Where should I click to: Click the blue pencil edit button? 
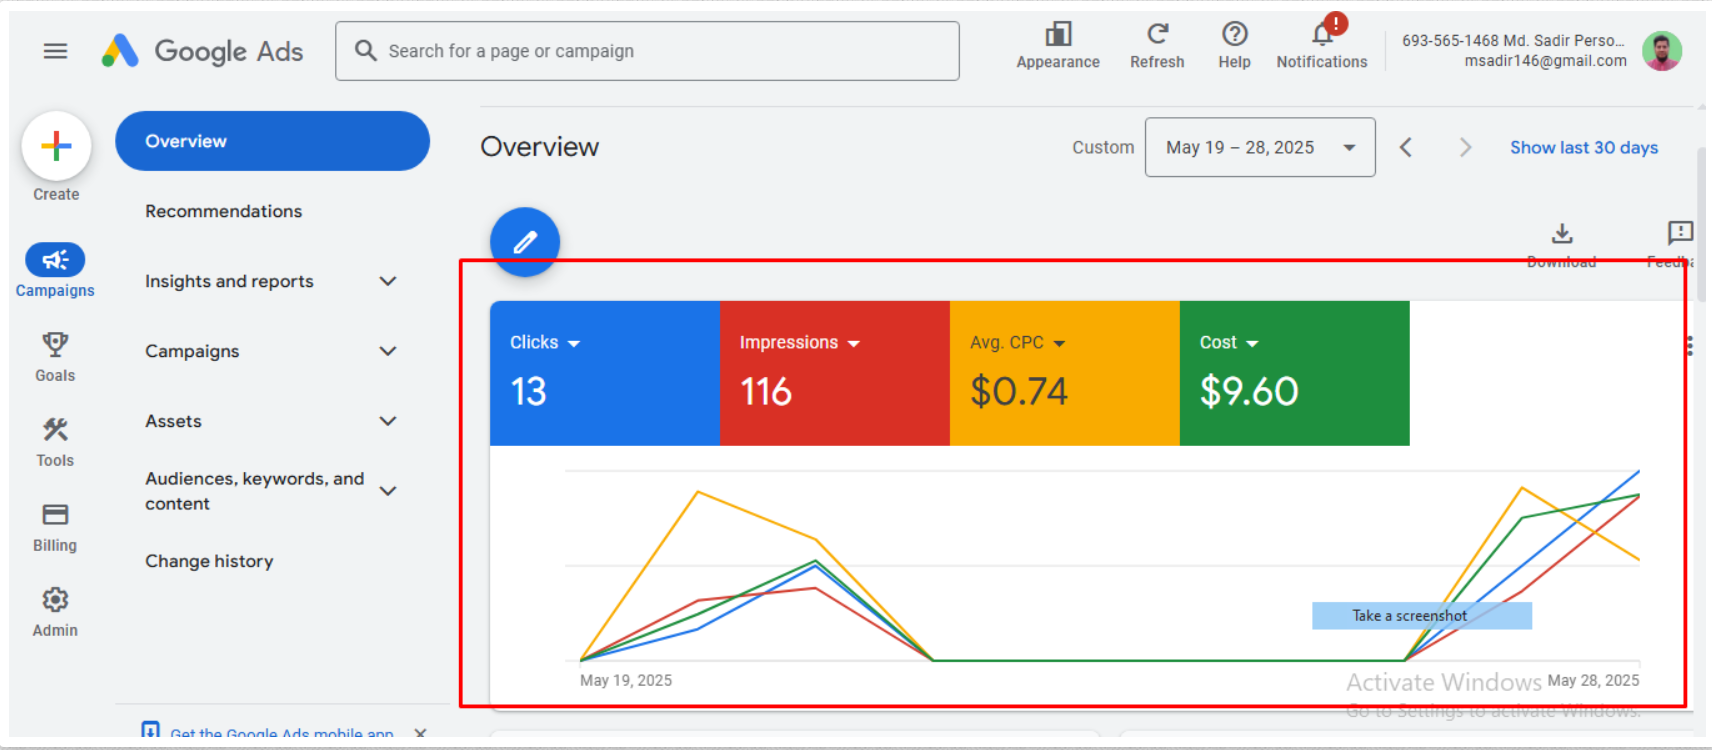(525, 242)
